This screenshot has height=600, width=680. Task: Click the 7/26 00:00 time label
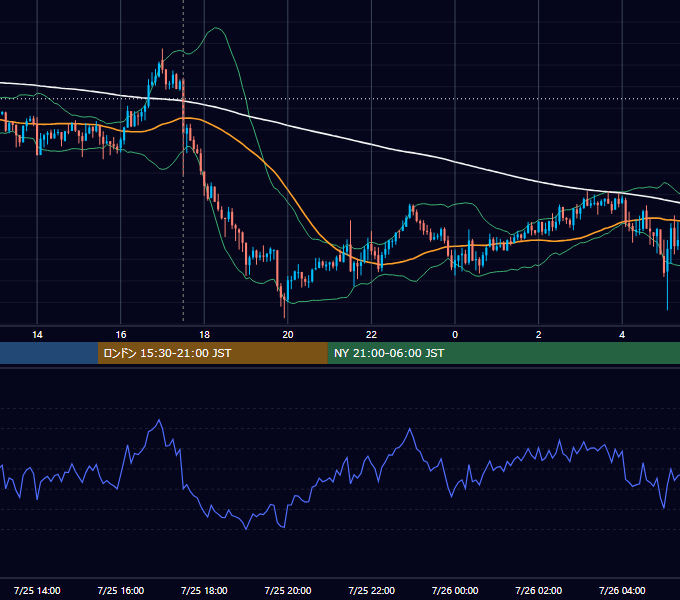tap(455, 590)
